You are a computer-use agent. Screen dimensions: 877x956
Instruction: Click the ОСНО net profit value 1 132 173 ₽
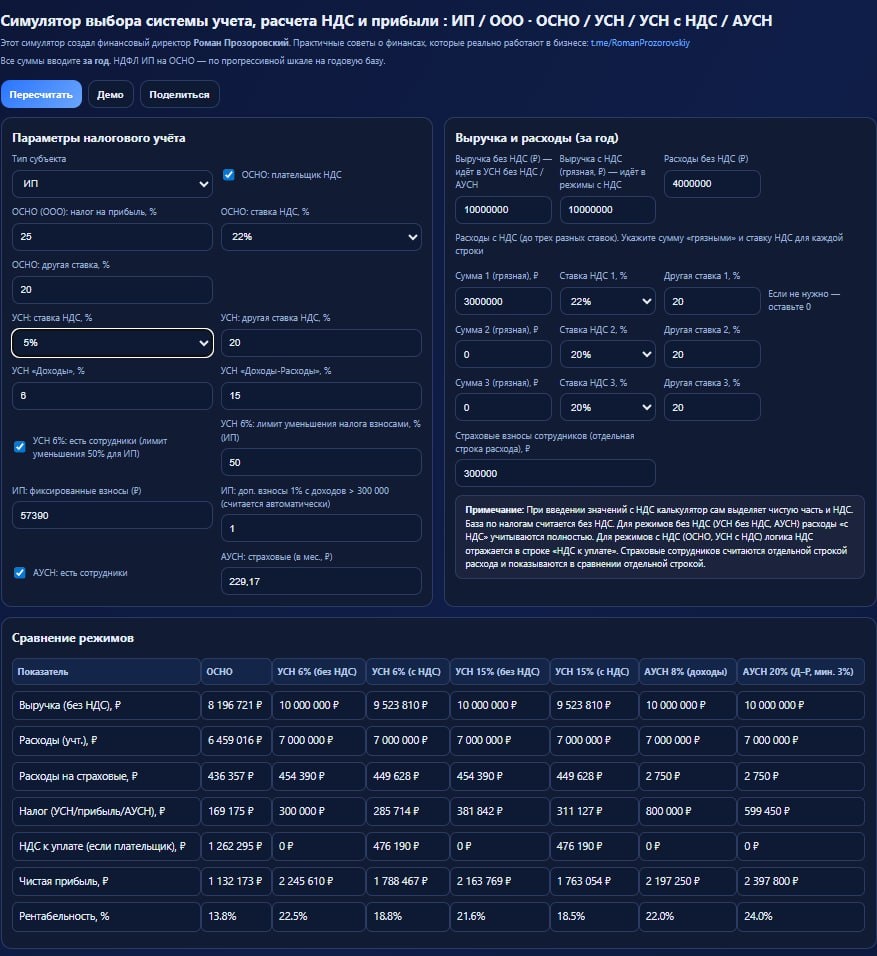tap(235, 881)
